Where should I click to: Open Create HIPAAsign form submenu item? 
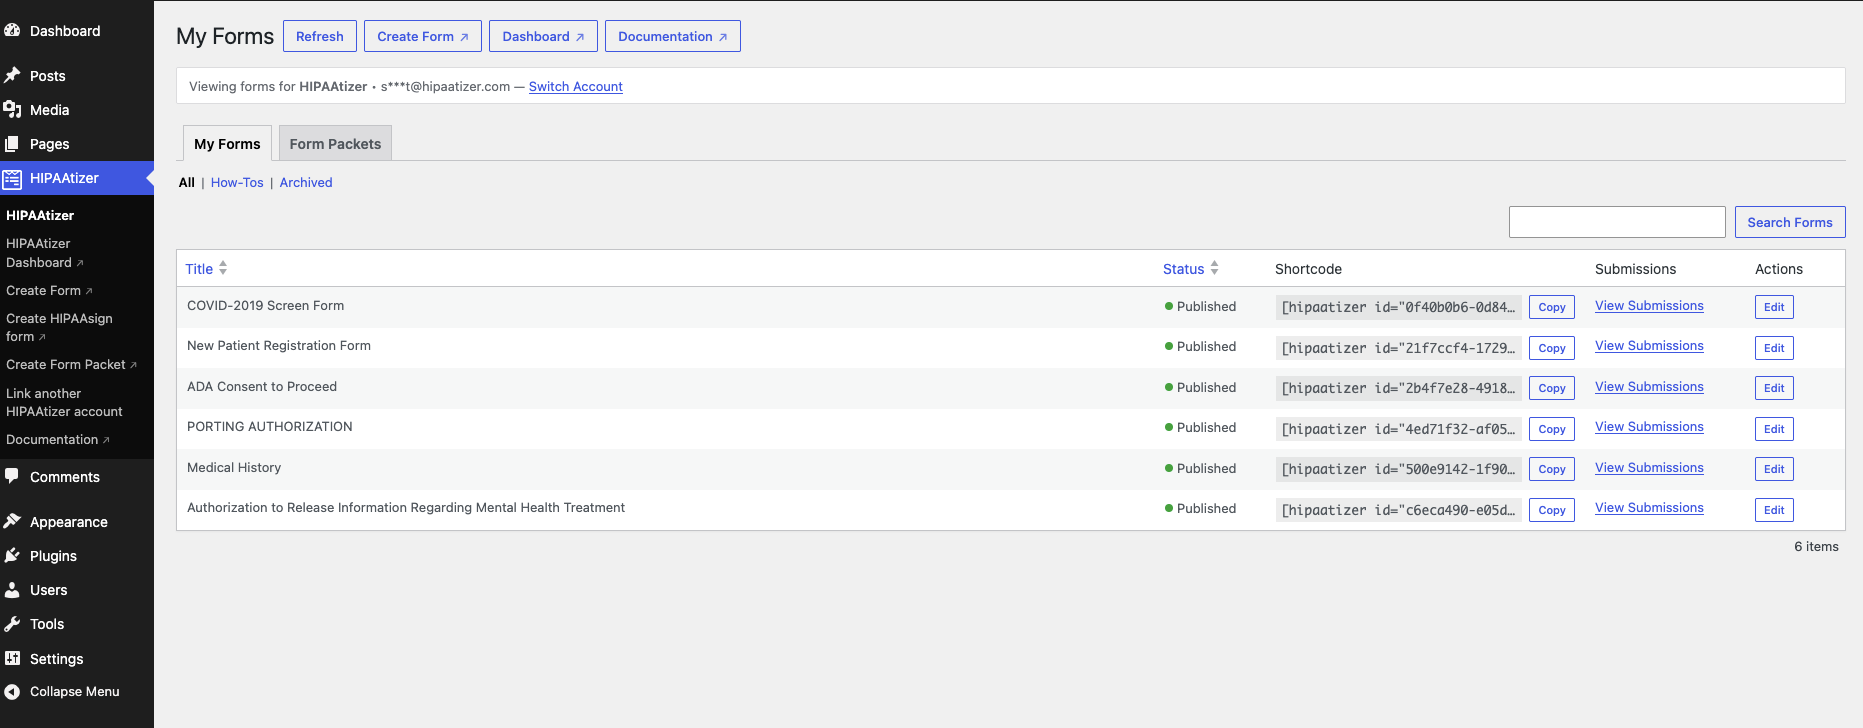click(x=59, y=327)
